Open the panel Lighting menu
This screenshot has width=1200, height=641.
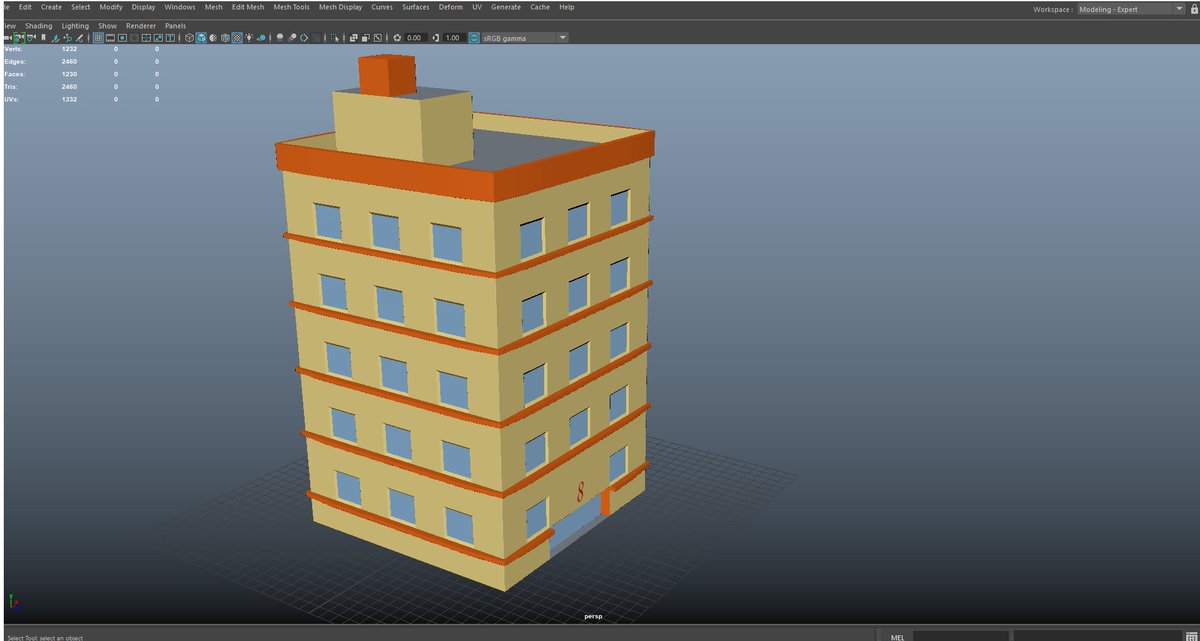(75, 26)
